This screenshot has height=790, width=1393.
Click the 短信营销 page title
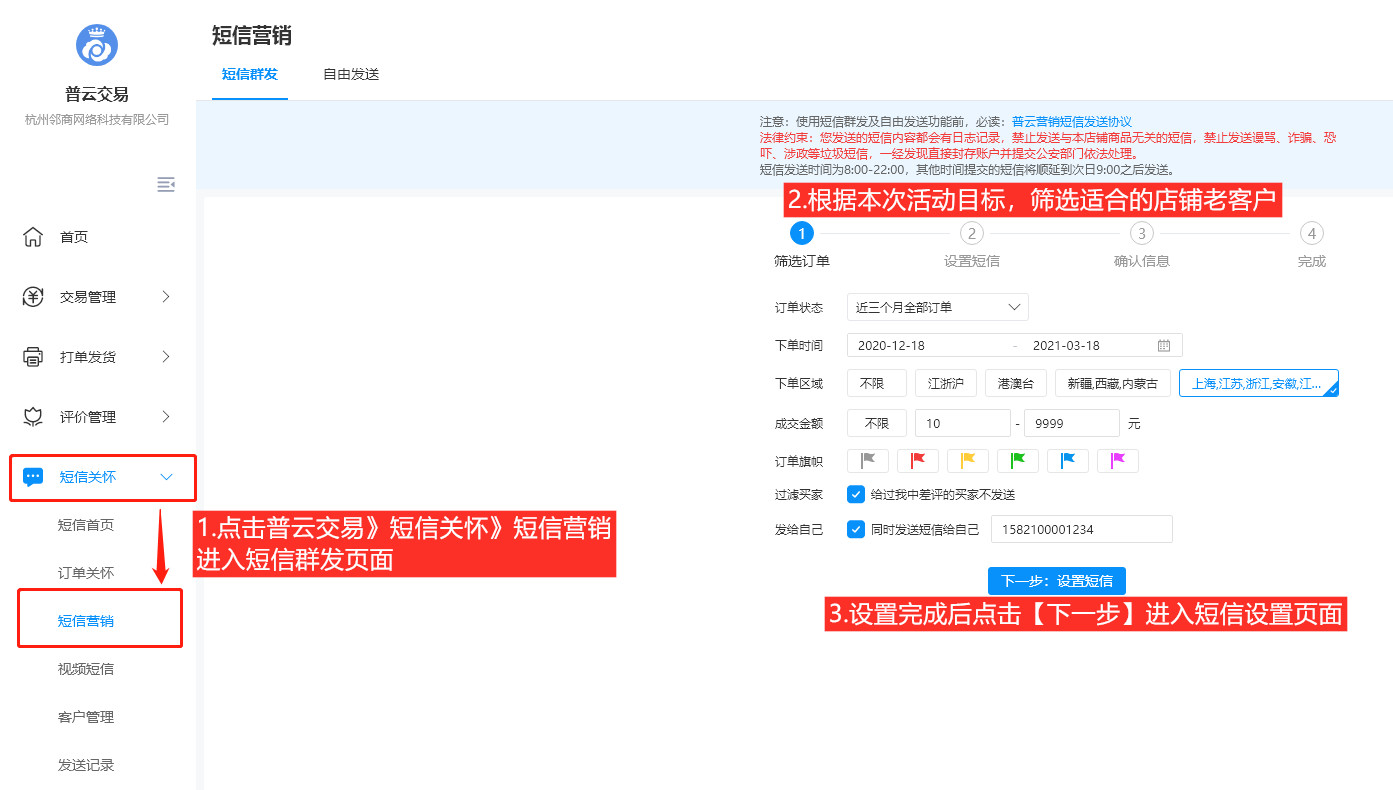(x=252, y=35)
